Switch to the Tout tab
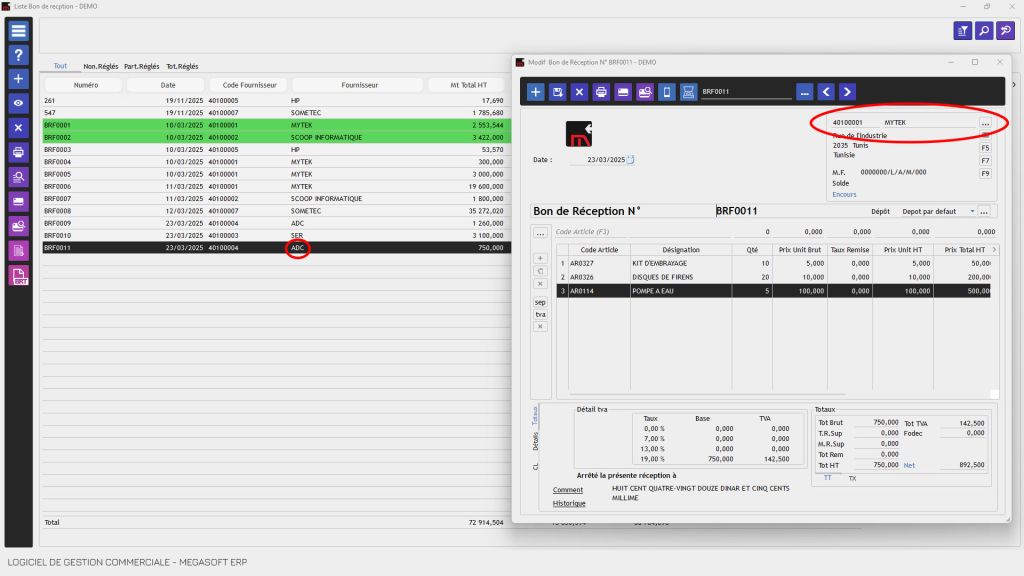The width and height of the screenshot is (1024, 576). (x=60, y=66)
